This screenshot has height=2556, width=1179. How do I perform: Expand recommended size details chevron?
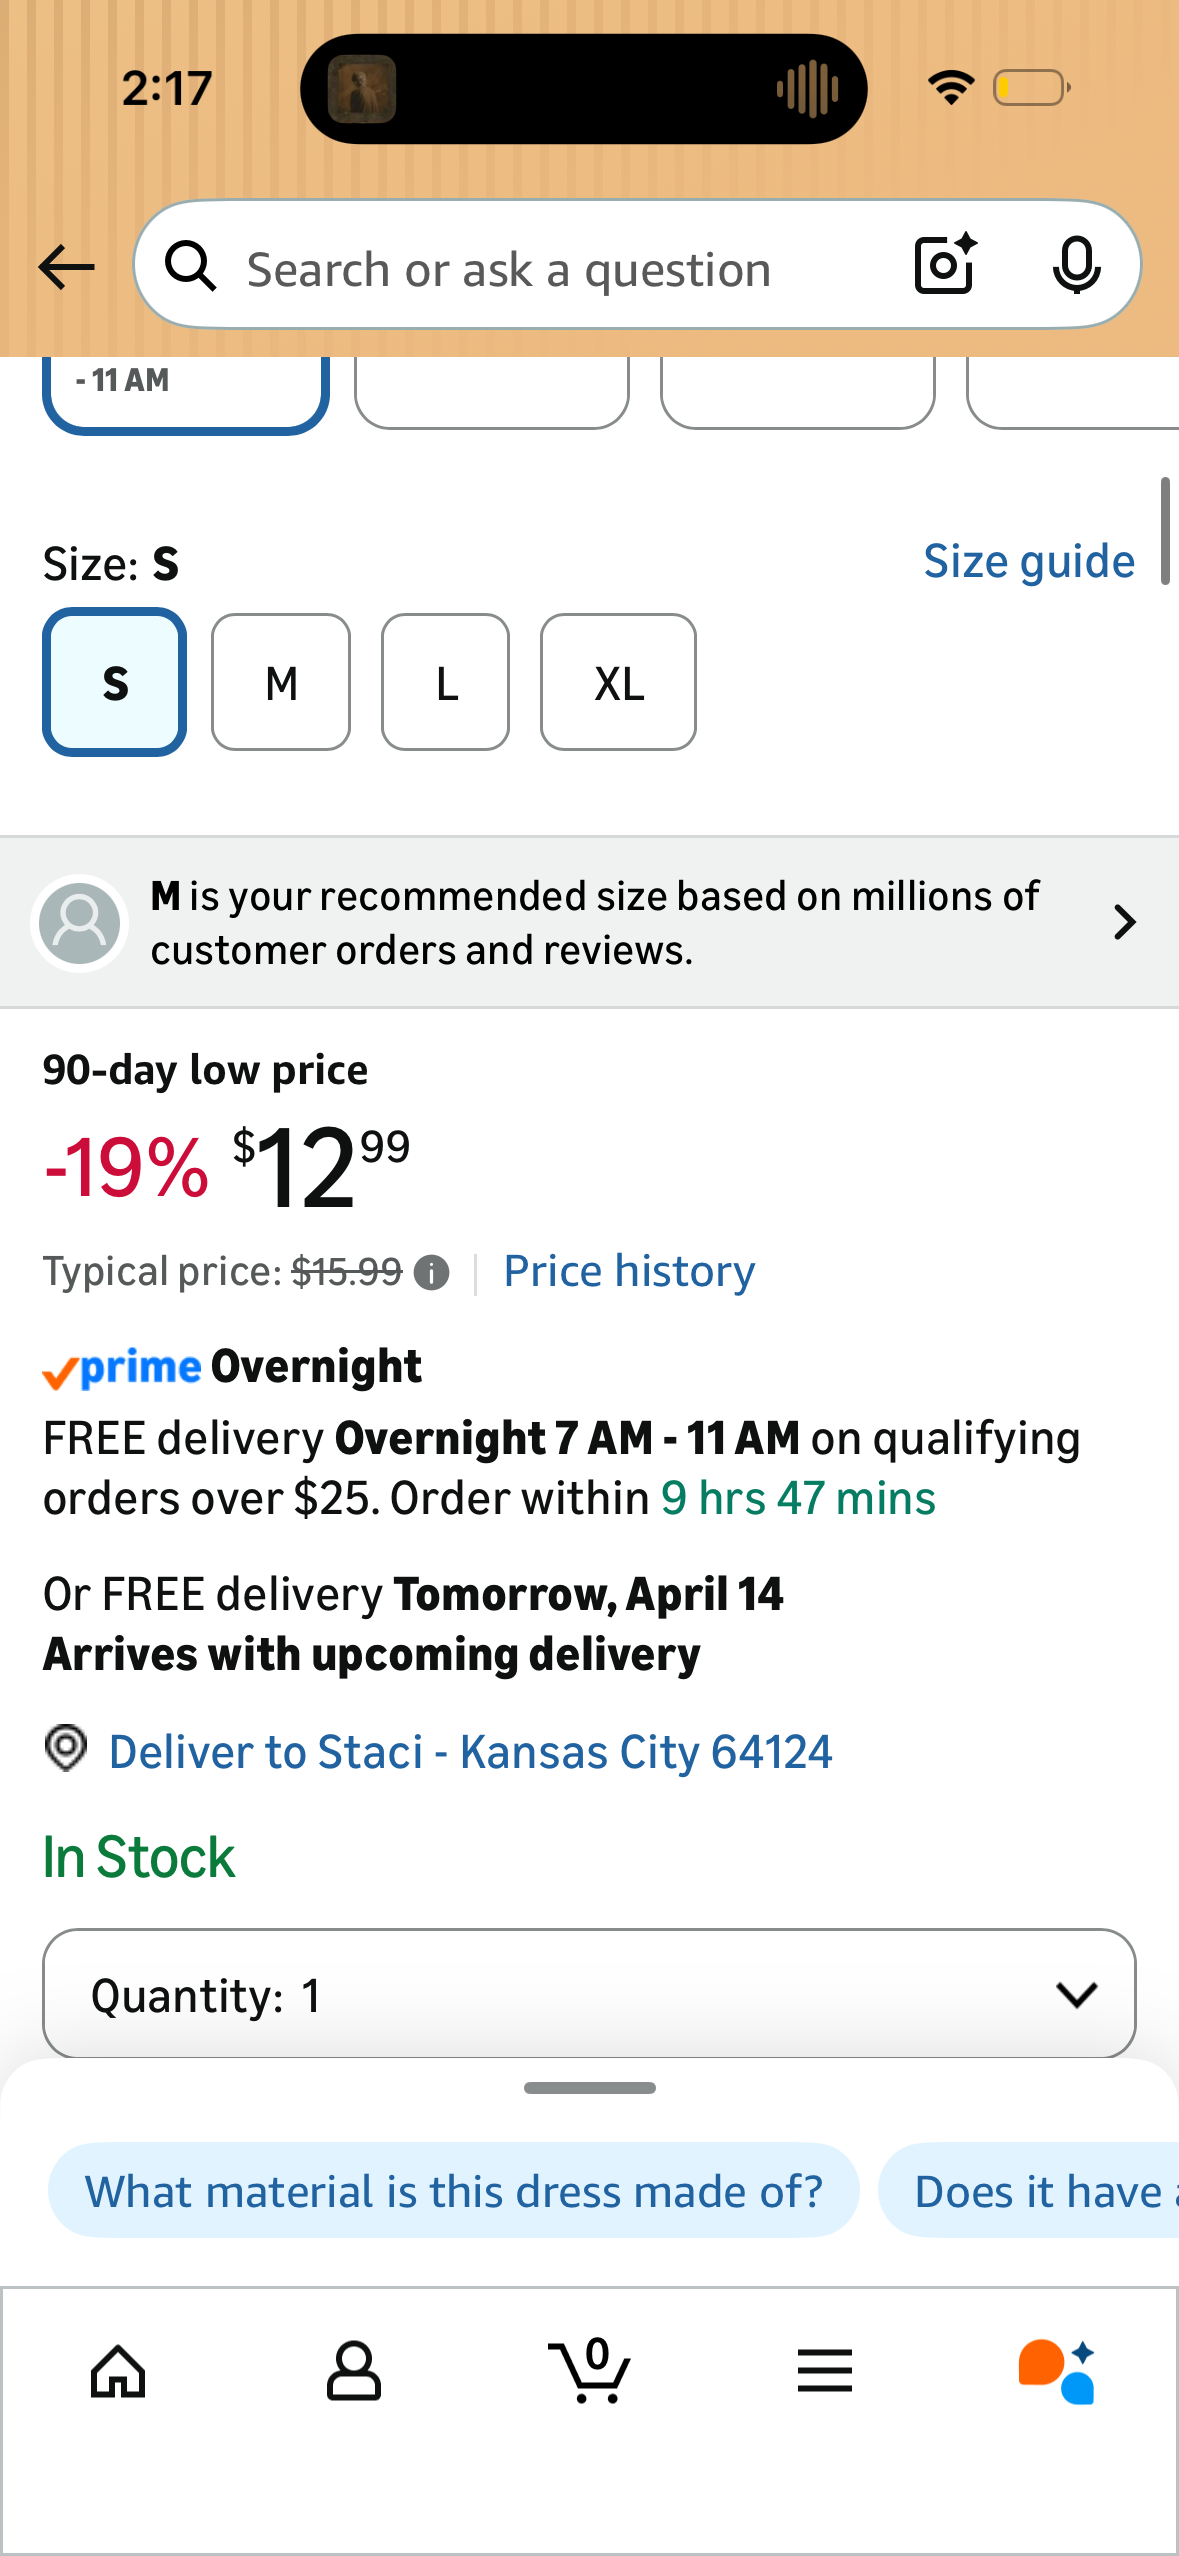[1124, 922]
